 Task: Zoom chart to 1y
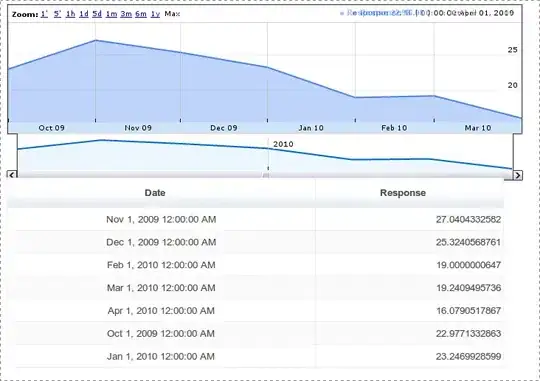click(155, 14)
